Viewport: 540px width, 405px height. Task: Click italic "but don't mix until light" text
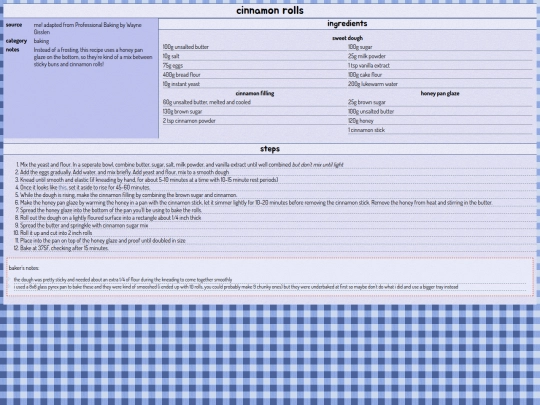click(318, 165)
